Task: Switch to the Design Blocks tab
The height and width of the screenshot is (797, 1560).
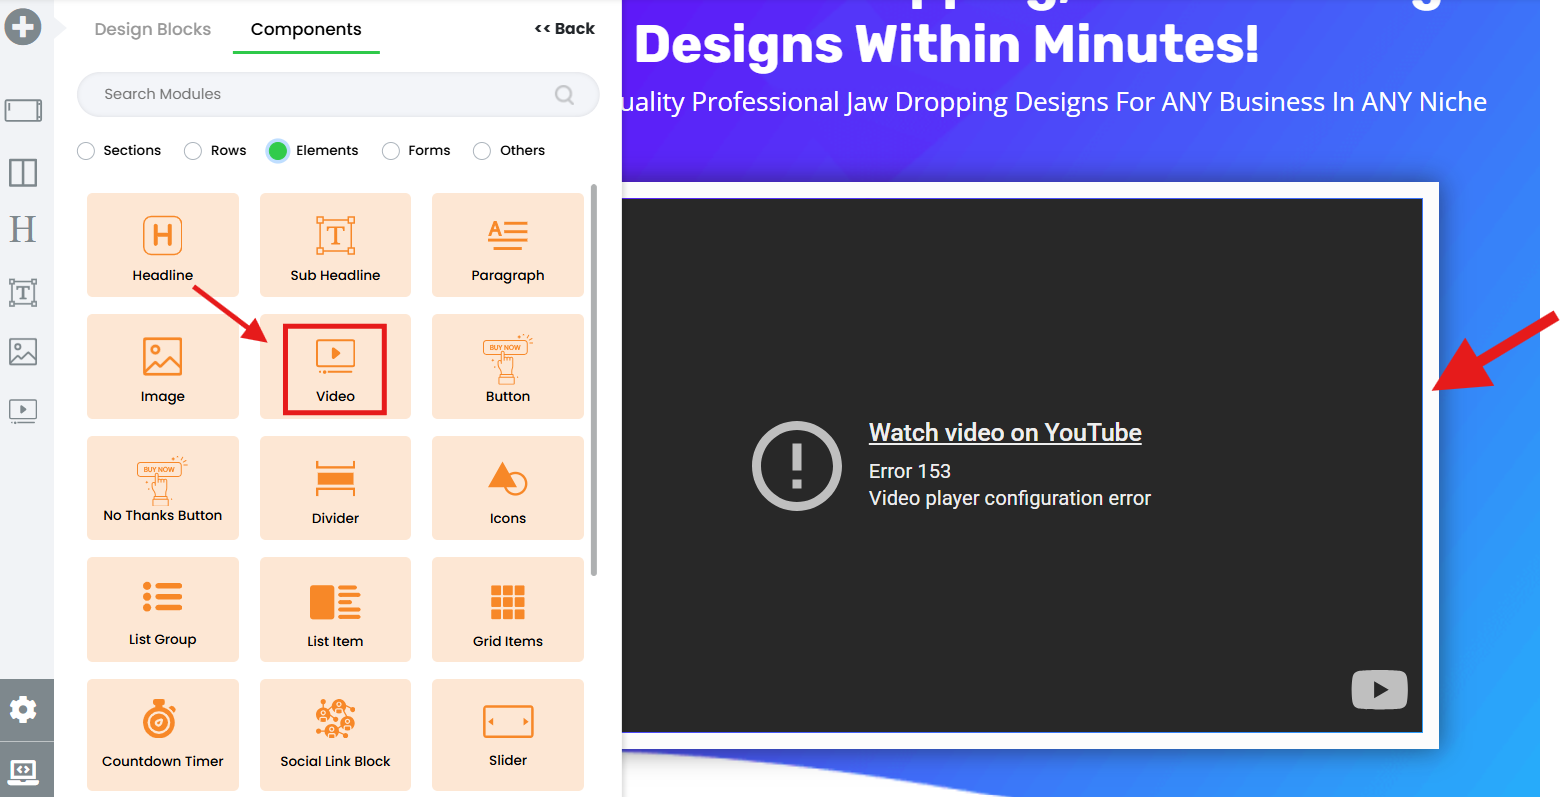Action: click(x=153, y=29)
